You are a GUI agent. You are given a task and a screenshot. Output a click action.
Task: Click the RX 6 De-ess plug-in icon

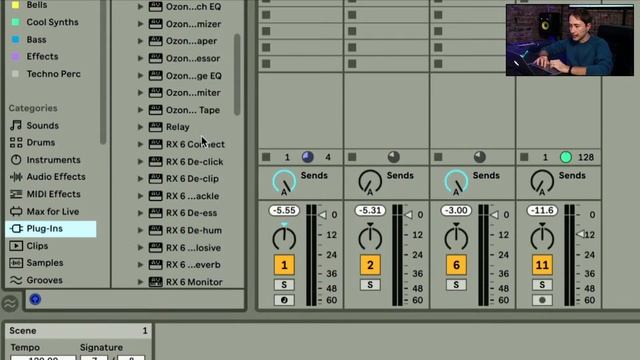point(155,213)
